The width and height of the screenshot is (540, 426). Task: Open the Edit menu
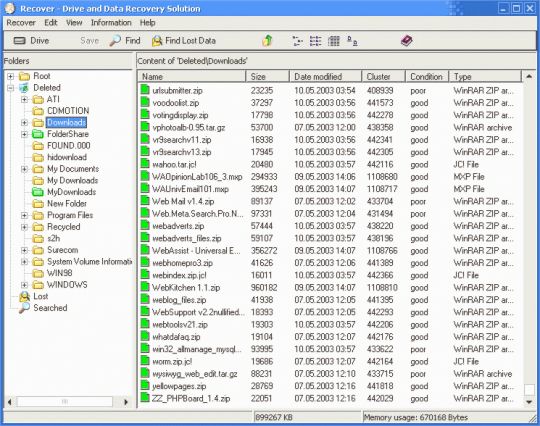51,23
